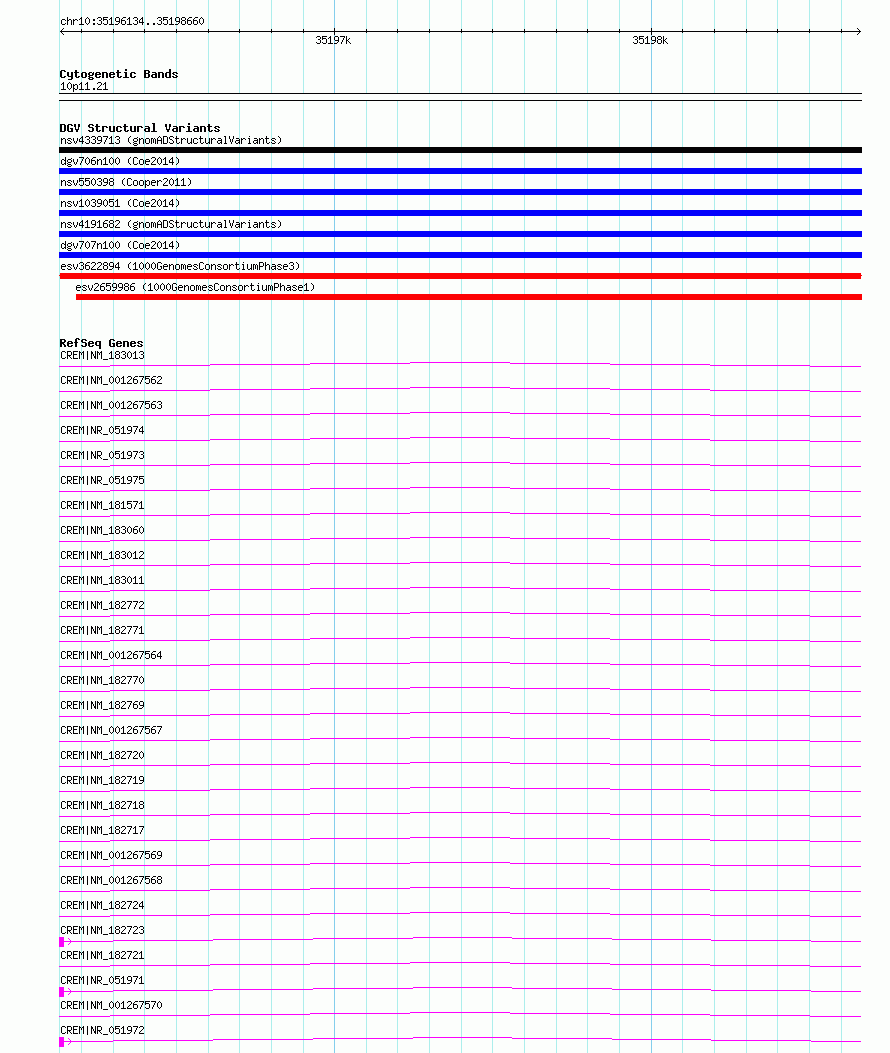This screenshot has height=1053, width=890.
Task: Click the esv3622894 1000GenomesConsortiumPhase3 label
Action: coord(180,266)
